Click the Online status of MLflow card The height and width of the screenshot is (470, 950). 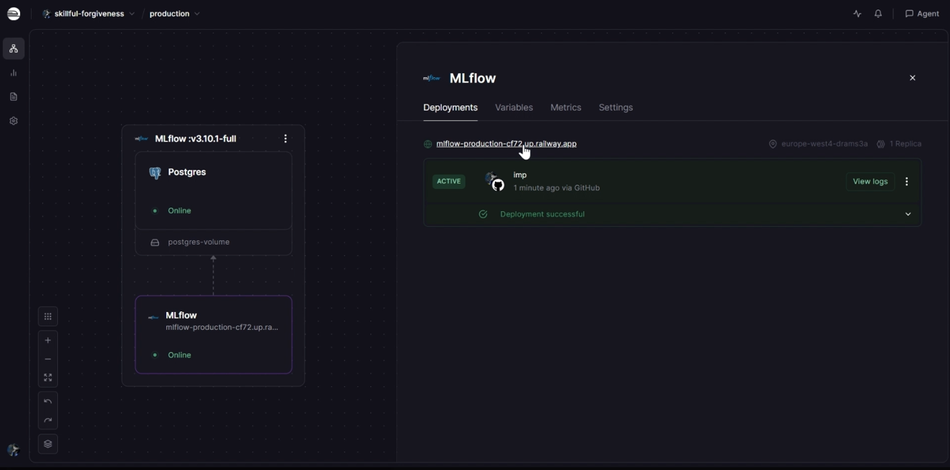179,355
